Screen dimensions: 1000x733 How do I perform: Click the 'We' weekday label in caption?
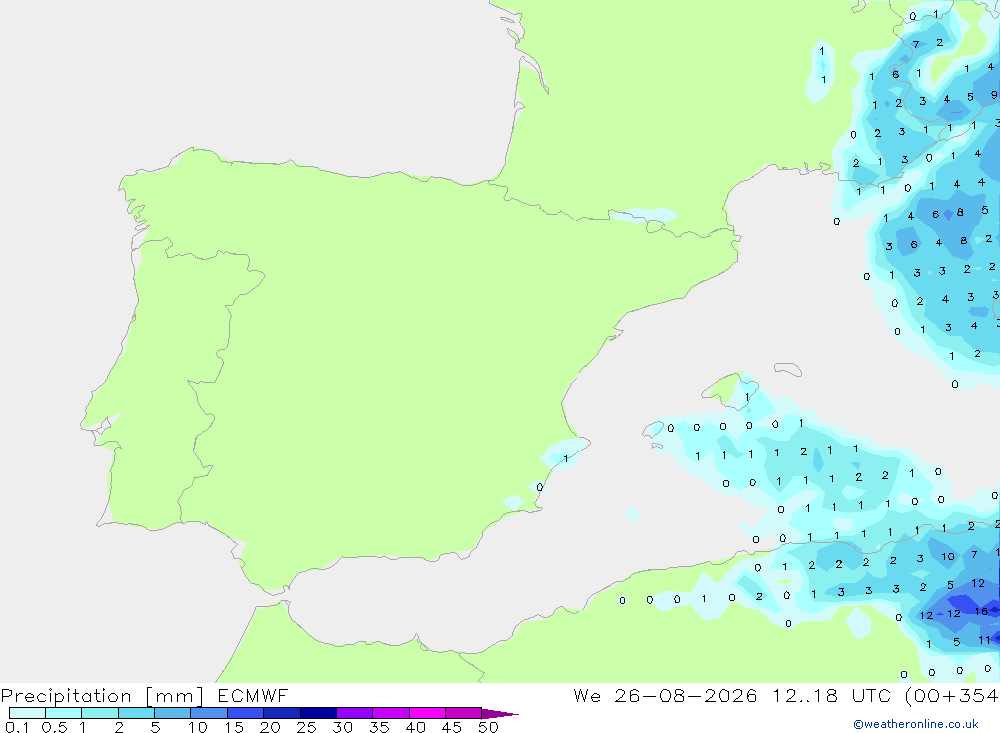point(587,695)
